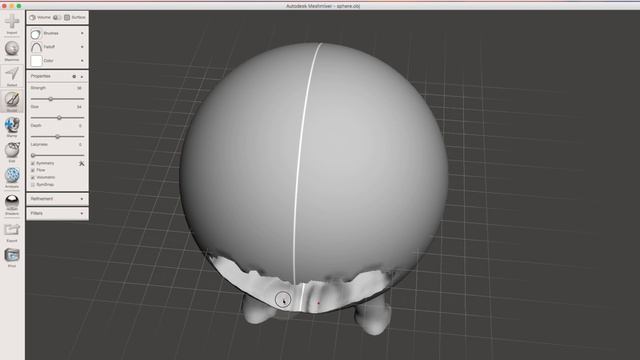Click the Strength value field

coord(79,88)
